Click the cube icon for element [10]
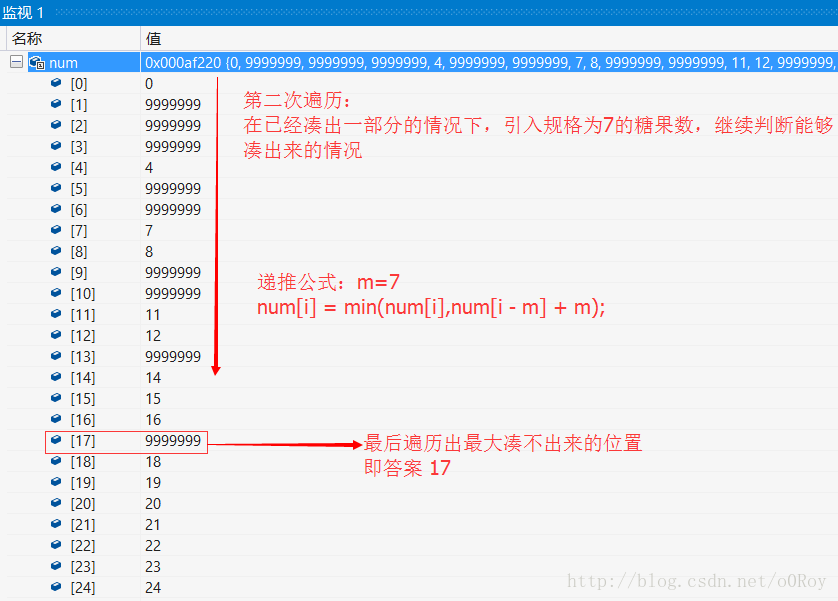Viewport: 838px width, 601px height. coord(56,293)
